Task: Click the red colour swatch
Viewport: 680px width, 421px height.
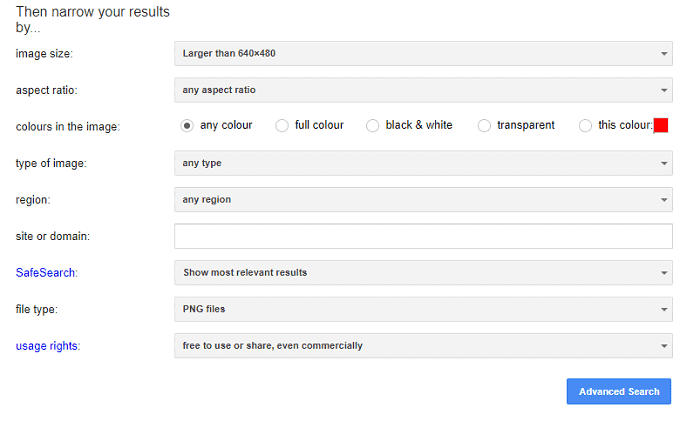Action: (x=660, y=126)
